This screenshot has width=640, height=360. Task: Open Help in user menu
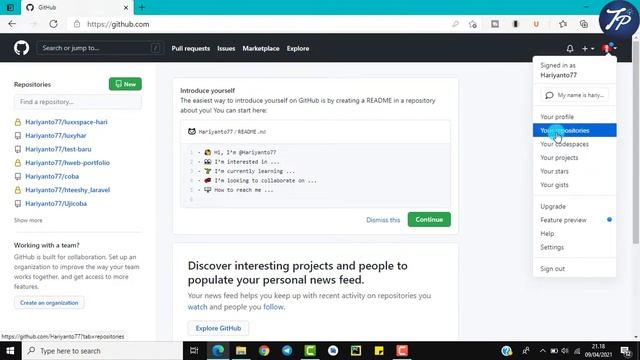[574, 233]
